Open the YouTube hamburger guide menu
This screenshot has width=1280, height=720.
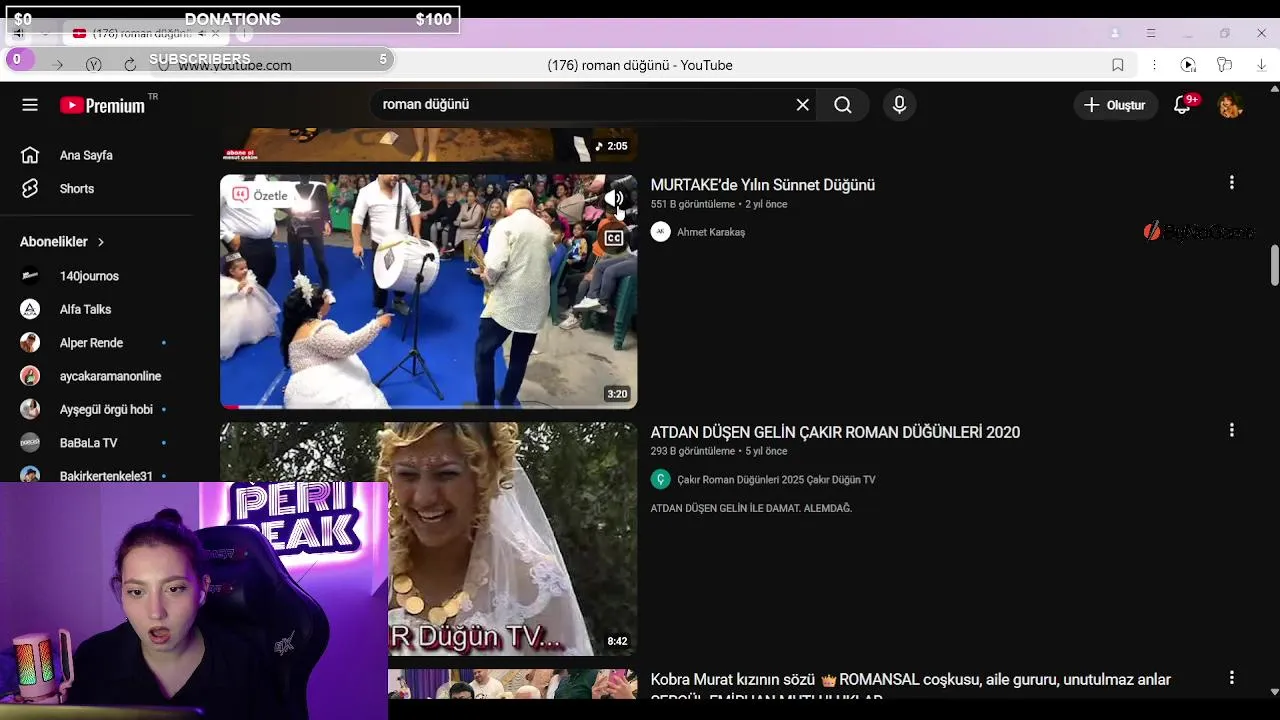[30, 105]
